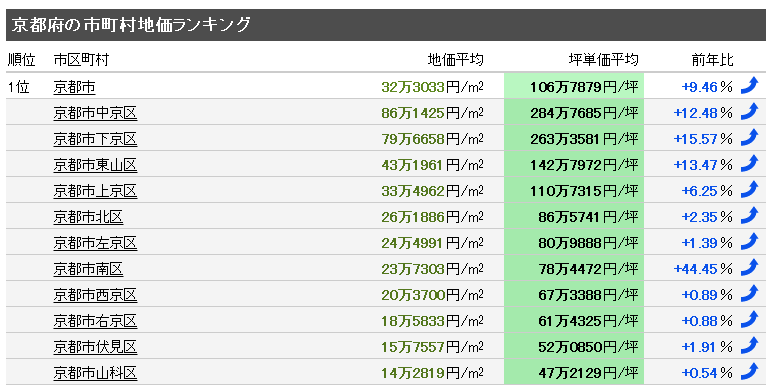The height and width of the screenshot is (385, 771).
Task: Open the 京都市南区 link
Action: click(x=88, y=269)
